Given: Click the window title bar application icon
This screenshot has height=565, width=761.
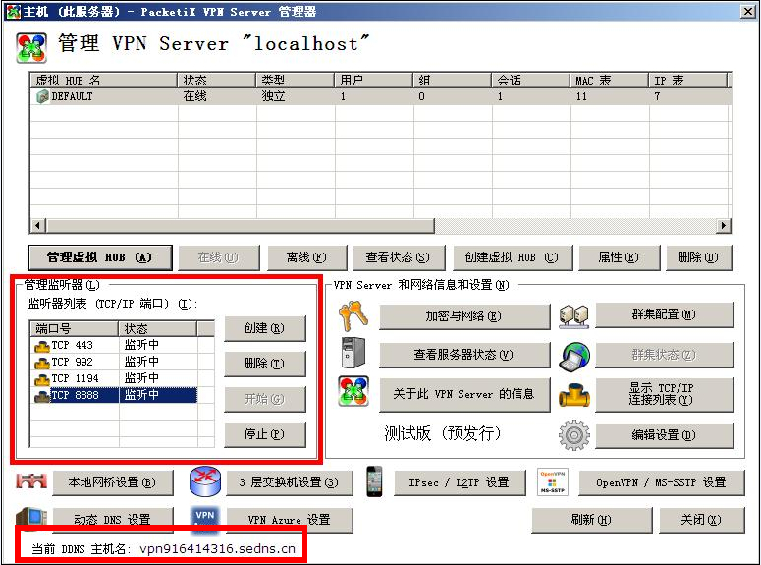Looking at the screenshot, I should click(14, 12).
